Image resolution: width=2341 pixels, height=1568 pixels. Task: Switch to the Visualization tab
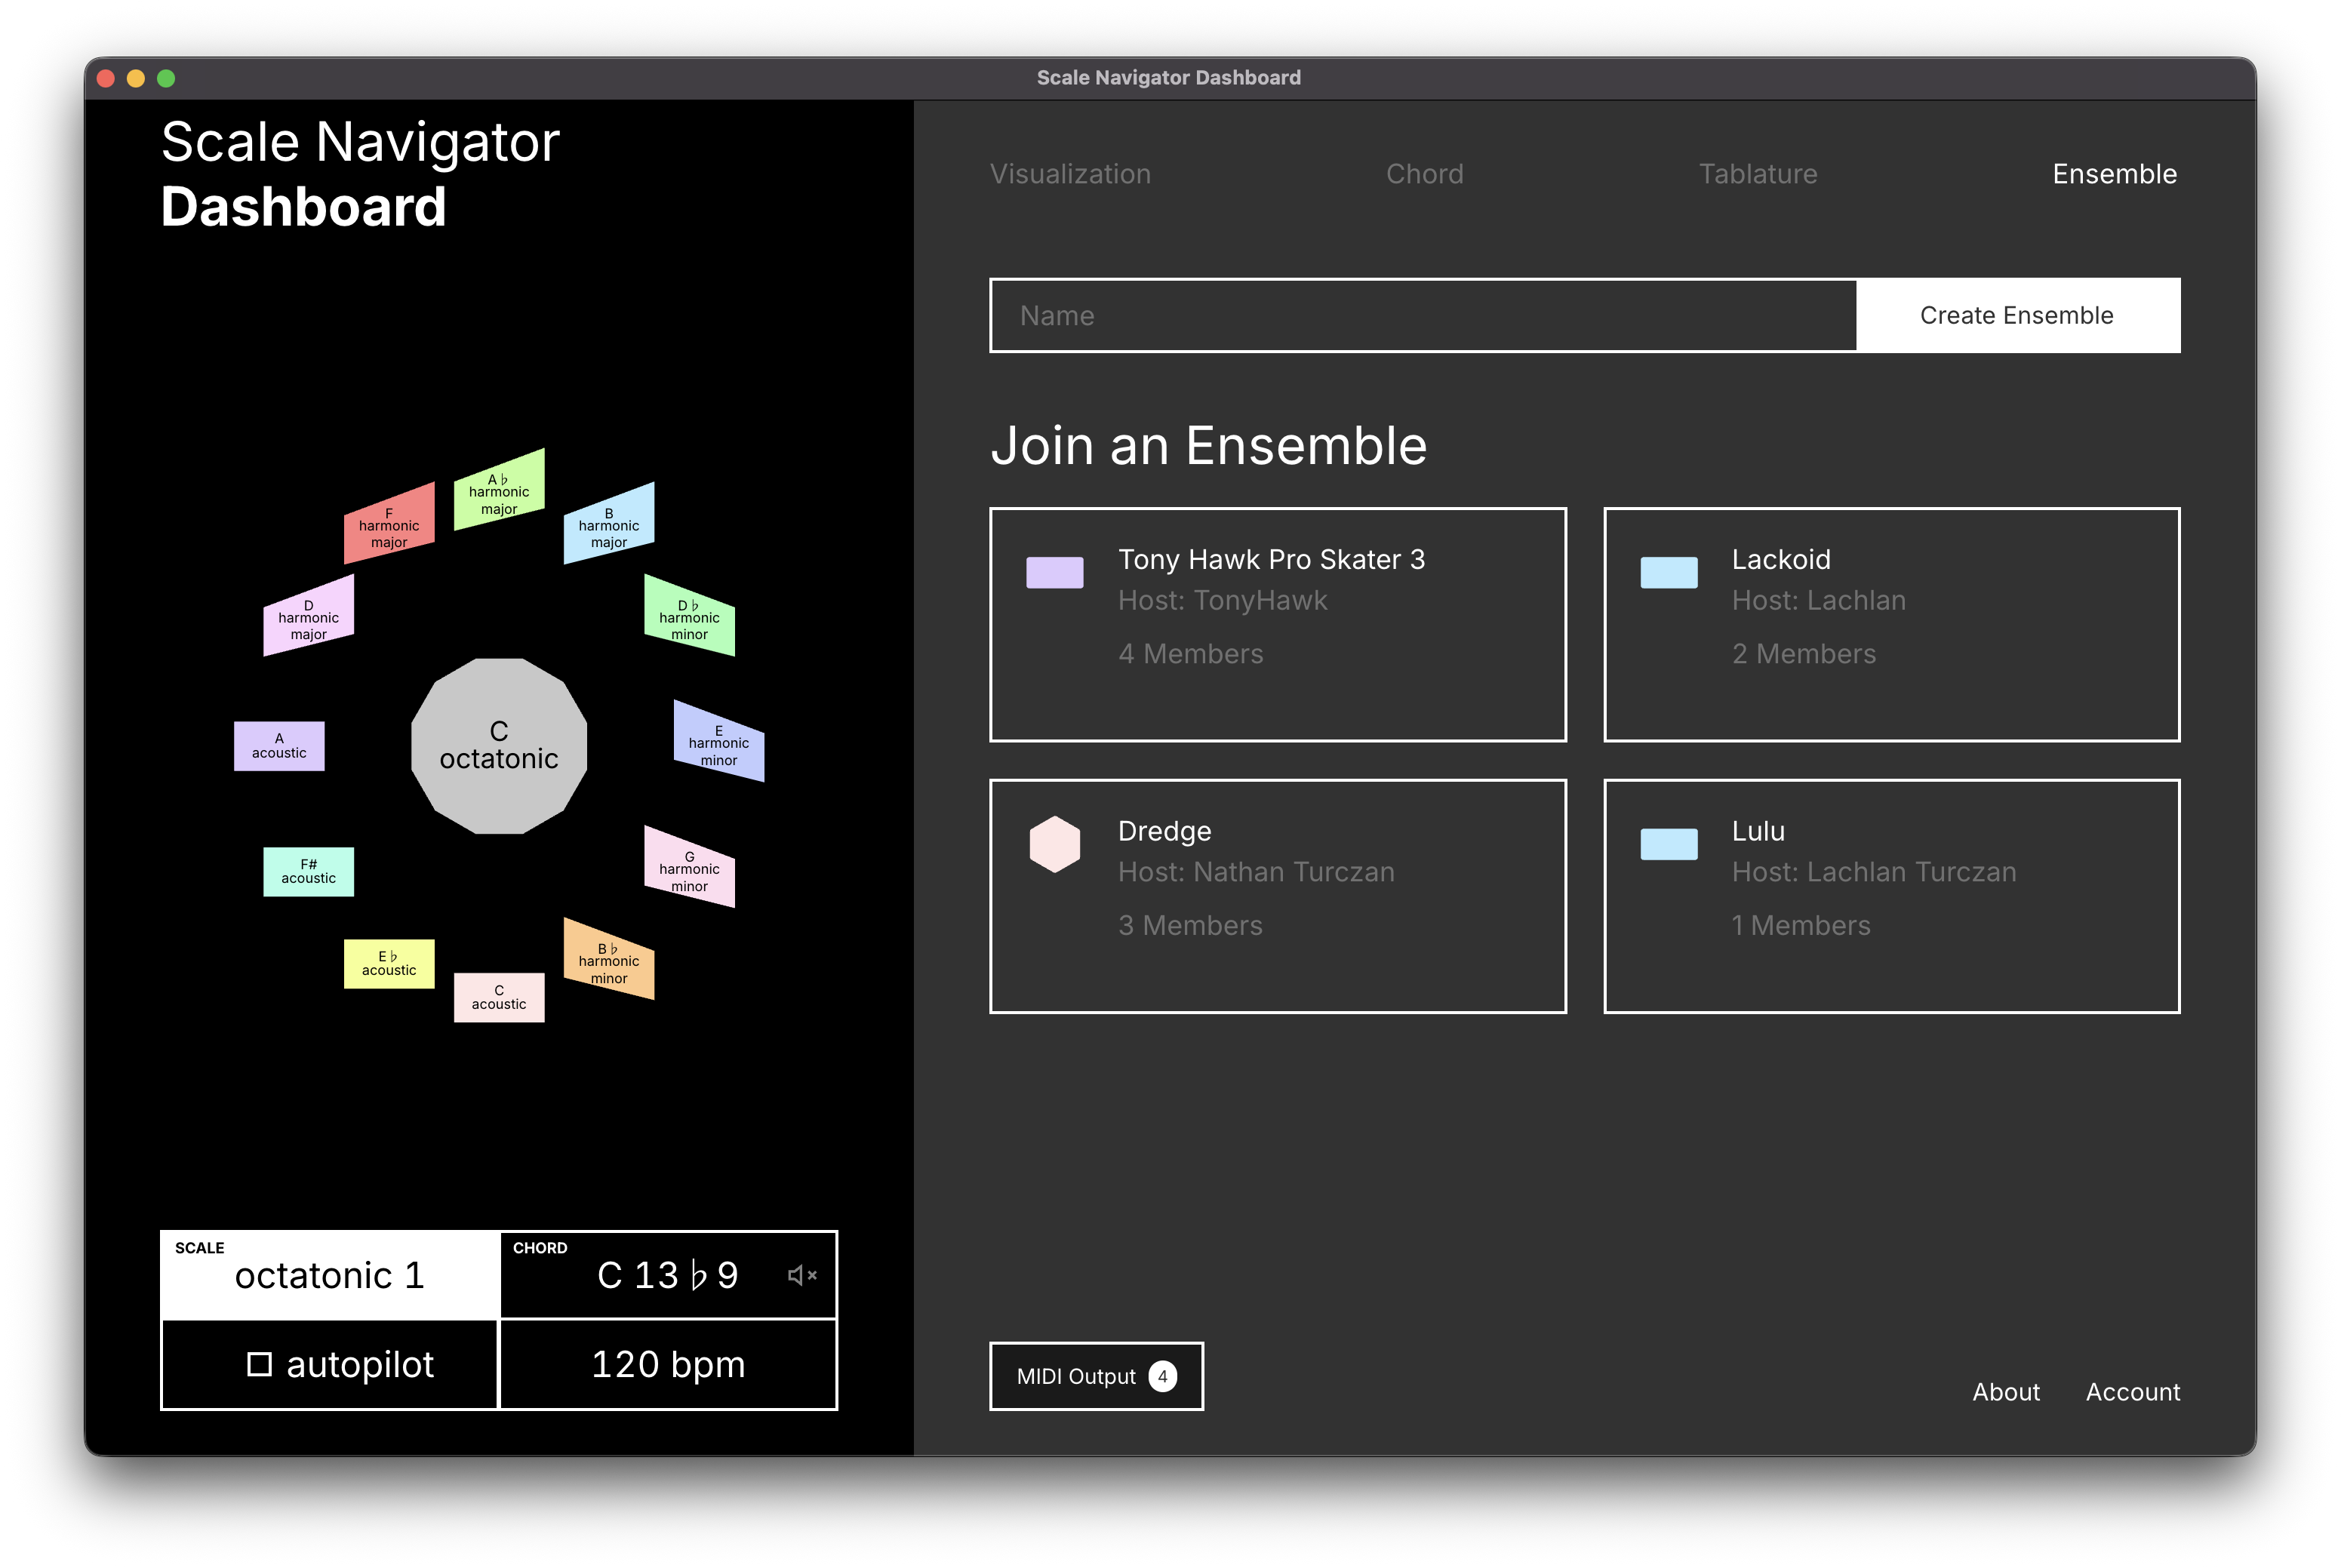[1070, 173]
